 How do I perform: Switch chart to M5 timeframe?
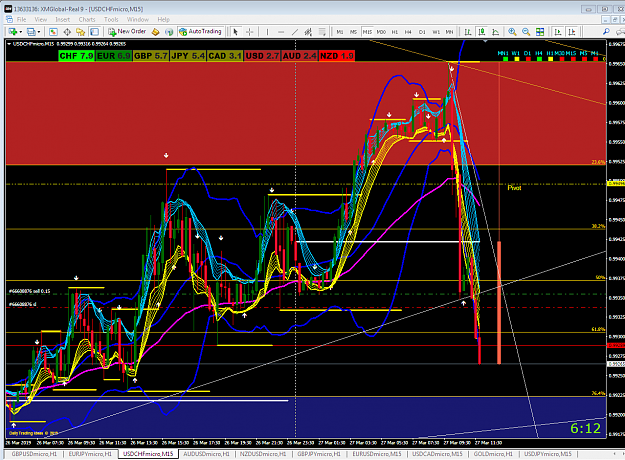pyautogui.click(x=353, y=32)
